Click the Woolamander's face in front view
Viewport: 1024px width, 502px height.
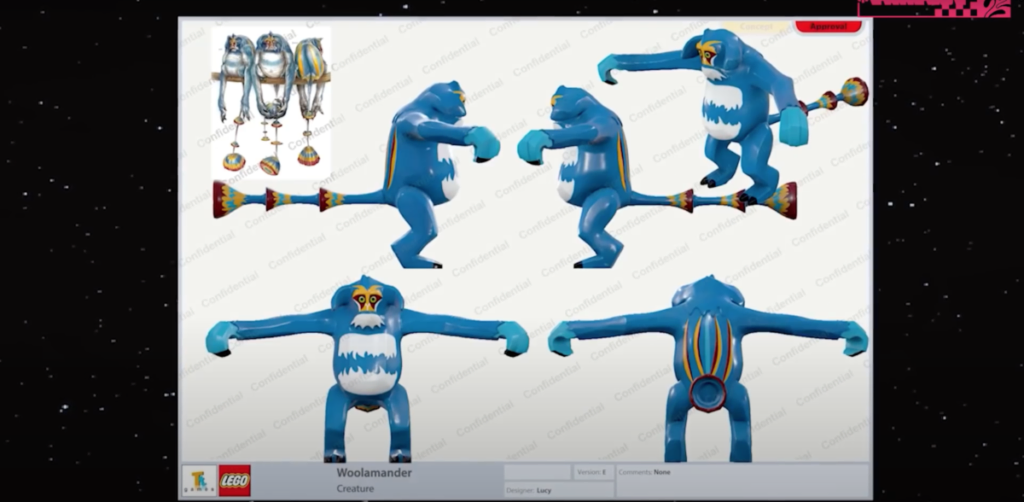click(367, 299)
